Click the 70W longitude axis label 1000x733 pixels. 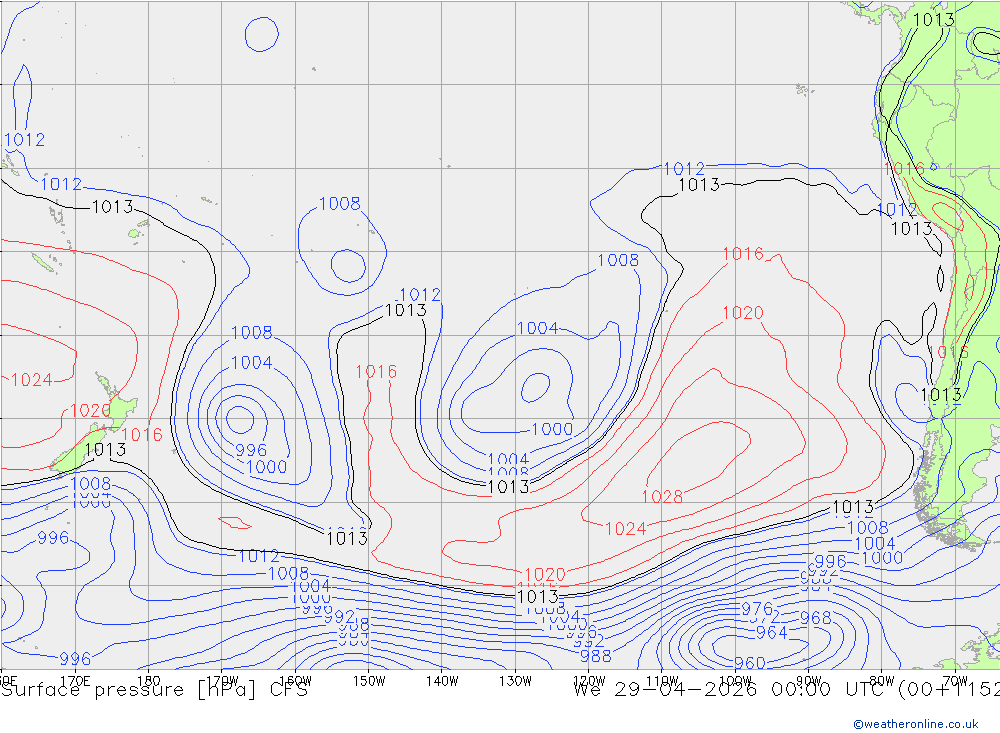pyautogui.click(x=954, y=681)
